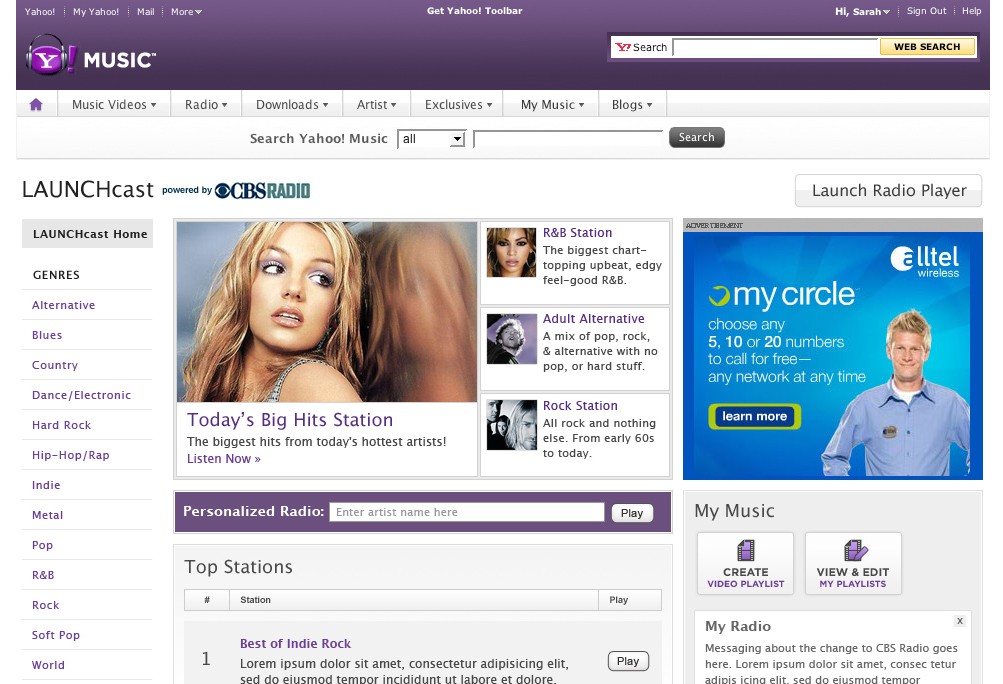
Task: Select the Hip-Hop/Rap genre
Action: 71,455
